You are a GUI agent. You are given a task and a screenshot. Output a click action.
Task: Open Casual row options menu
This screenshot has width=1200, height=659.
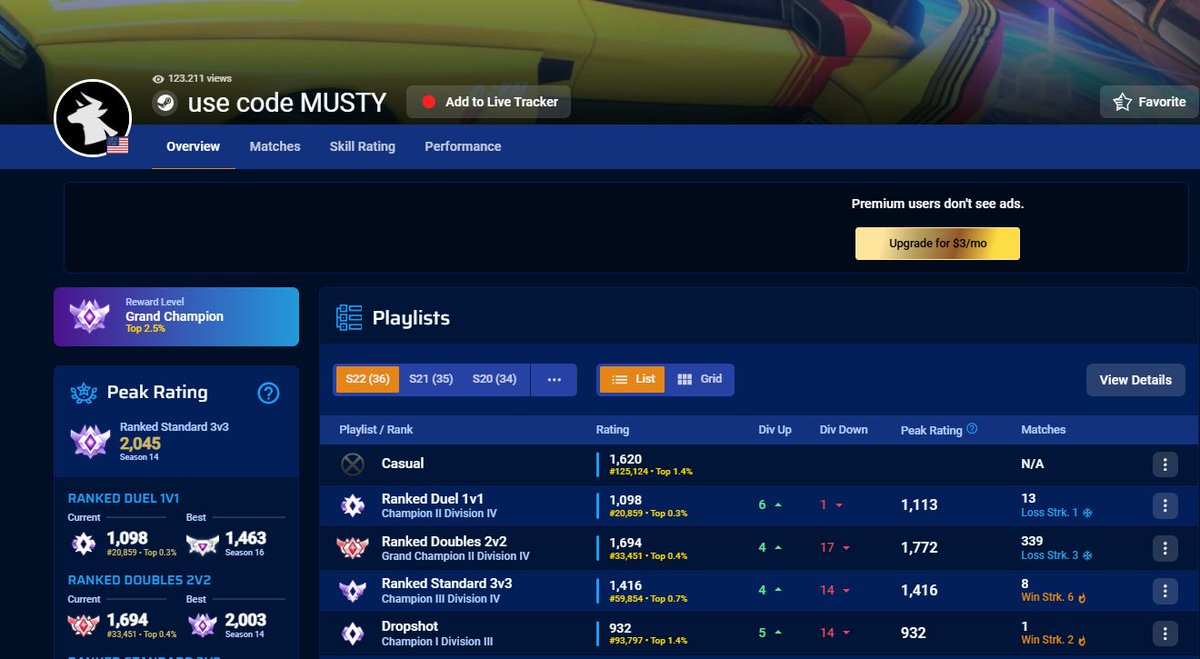[1165, 464]
